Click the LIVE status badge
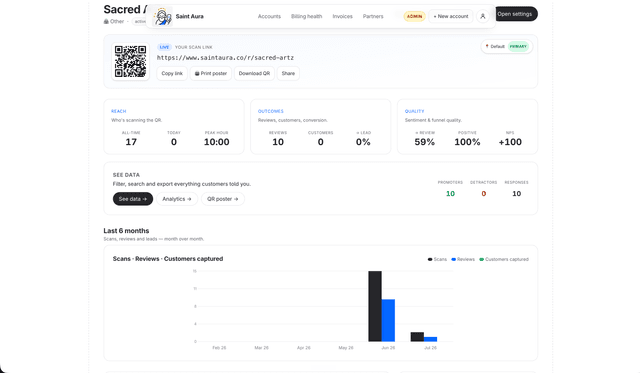This screenshot has height=373, width=640. pyautogui.click(x=164, y=47)
